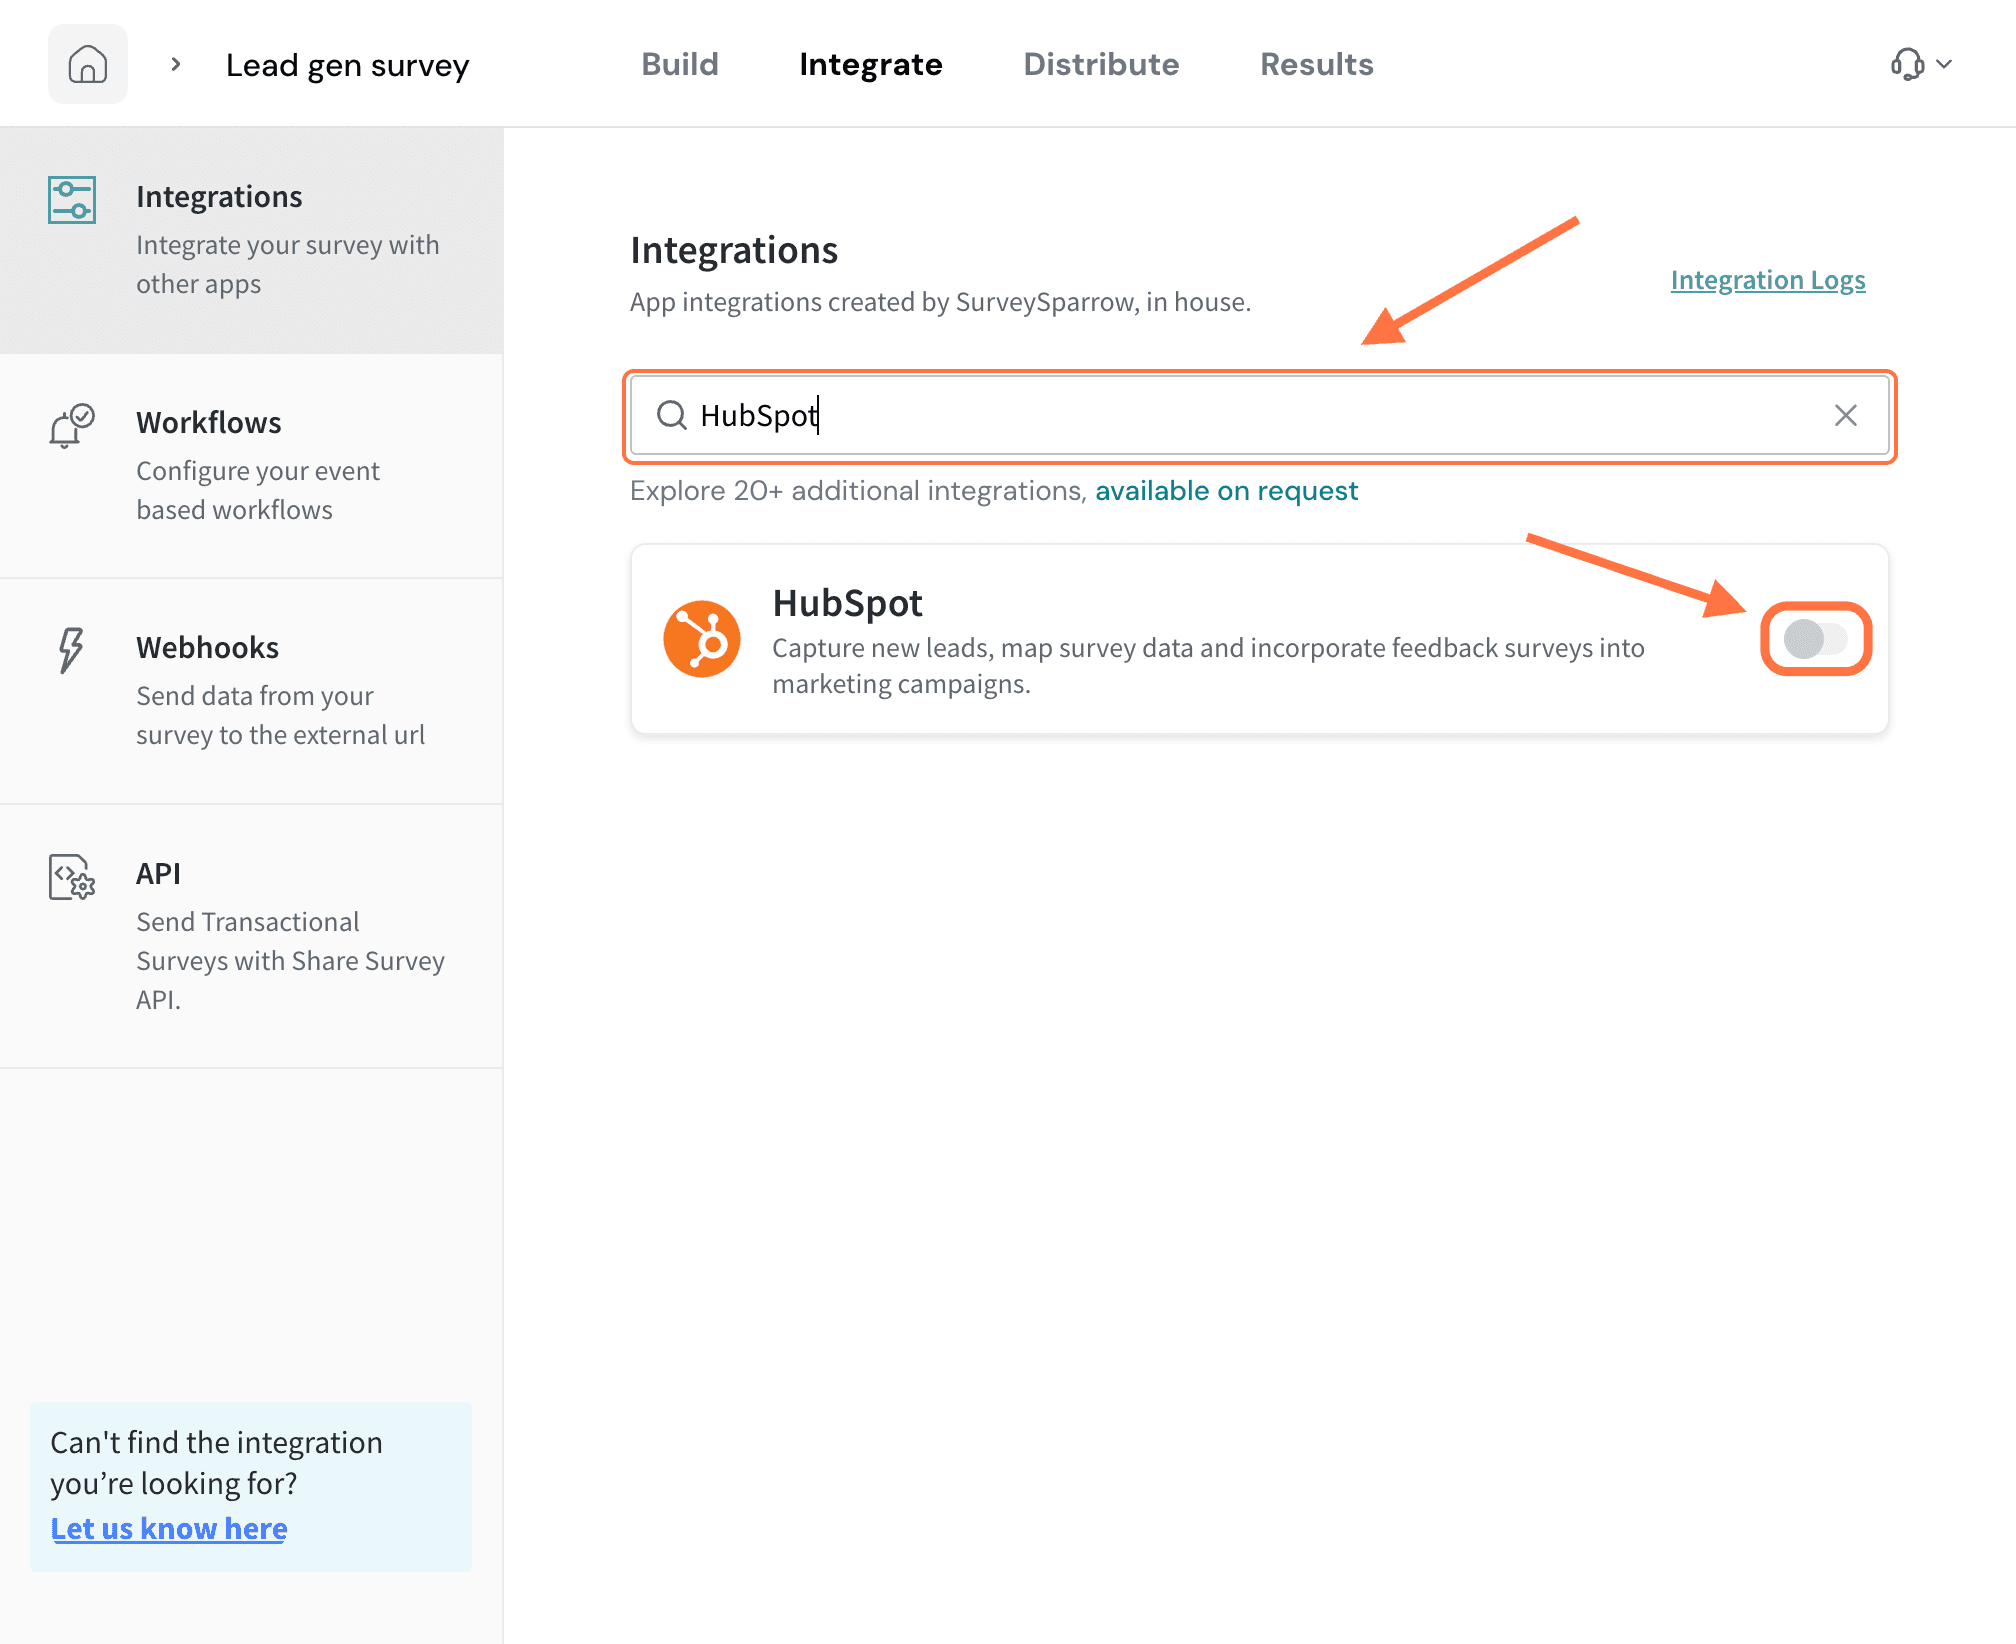2016x1644 pixels.
Task: Click the search magnifier icon
Action: (x=672, y=415)
